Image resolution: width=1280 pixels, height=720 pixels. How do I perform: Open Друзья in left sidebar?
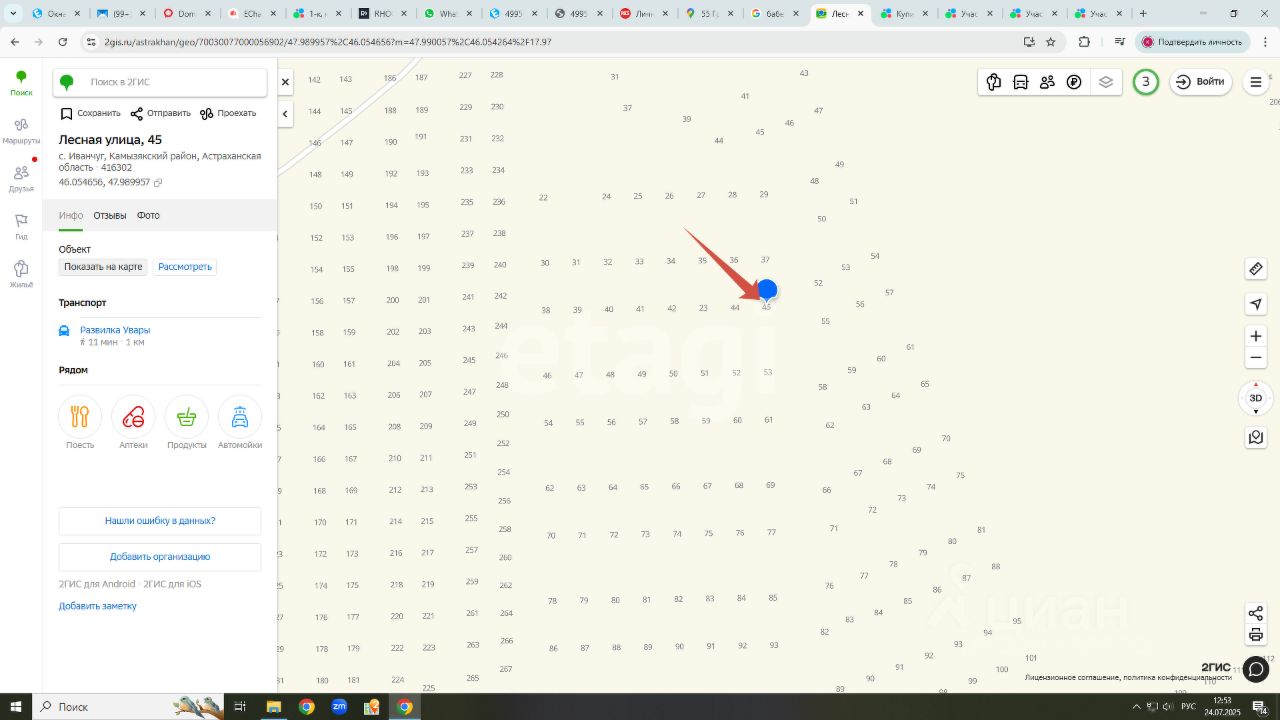[21, 179]
